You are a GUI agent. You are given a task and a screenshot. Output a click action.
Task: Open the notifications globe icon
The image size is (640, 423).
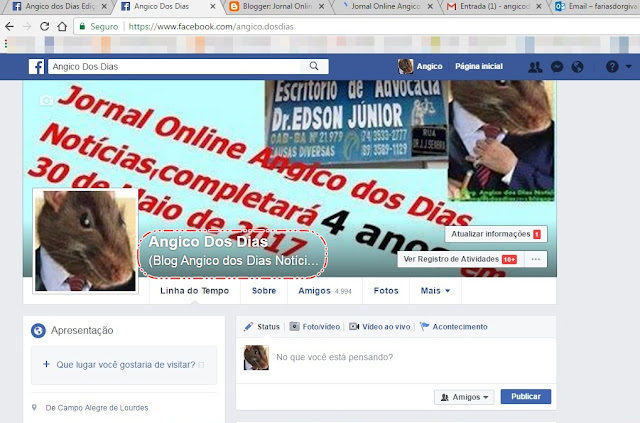point(577,67)
